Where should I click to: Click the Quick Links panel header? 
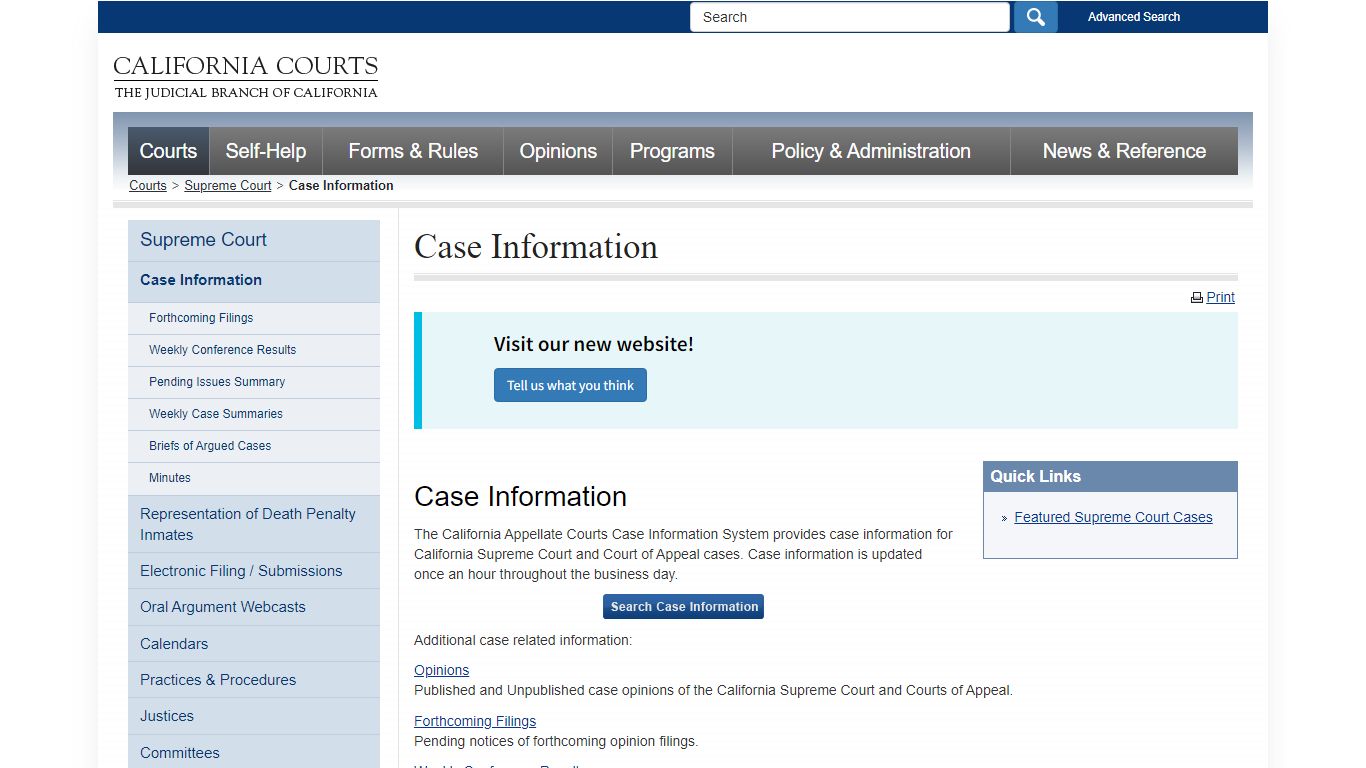coord(1110,476)
